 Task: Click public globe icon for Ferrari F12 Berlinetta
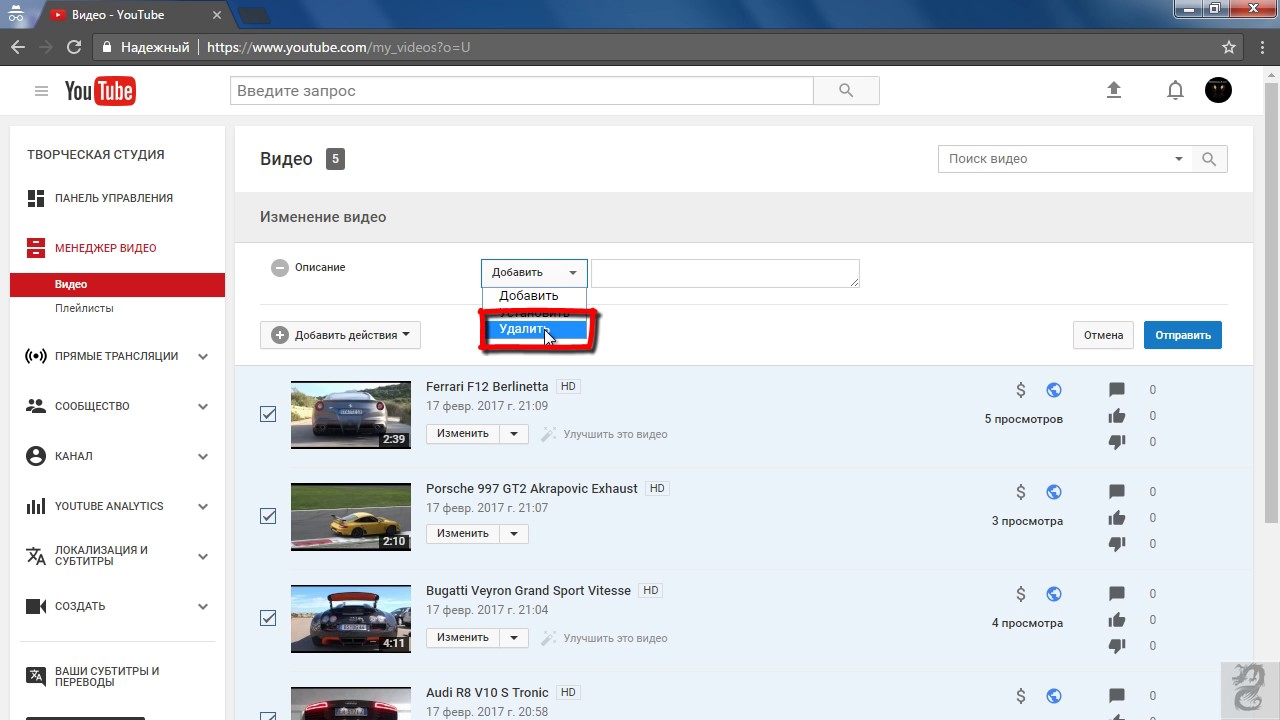(x=1054, y=390)
